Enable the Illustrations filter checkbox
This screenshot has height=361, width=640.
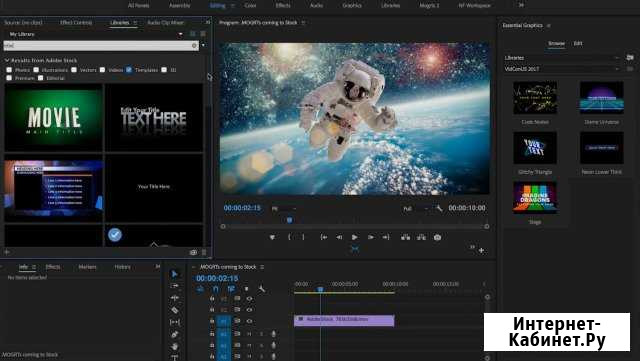[36, 70]
